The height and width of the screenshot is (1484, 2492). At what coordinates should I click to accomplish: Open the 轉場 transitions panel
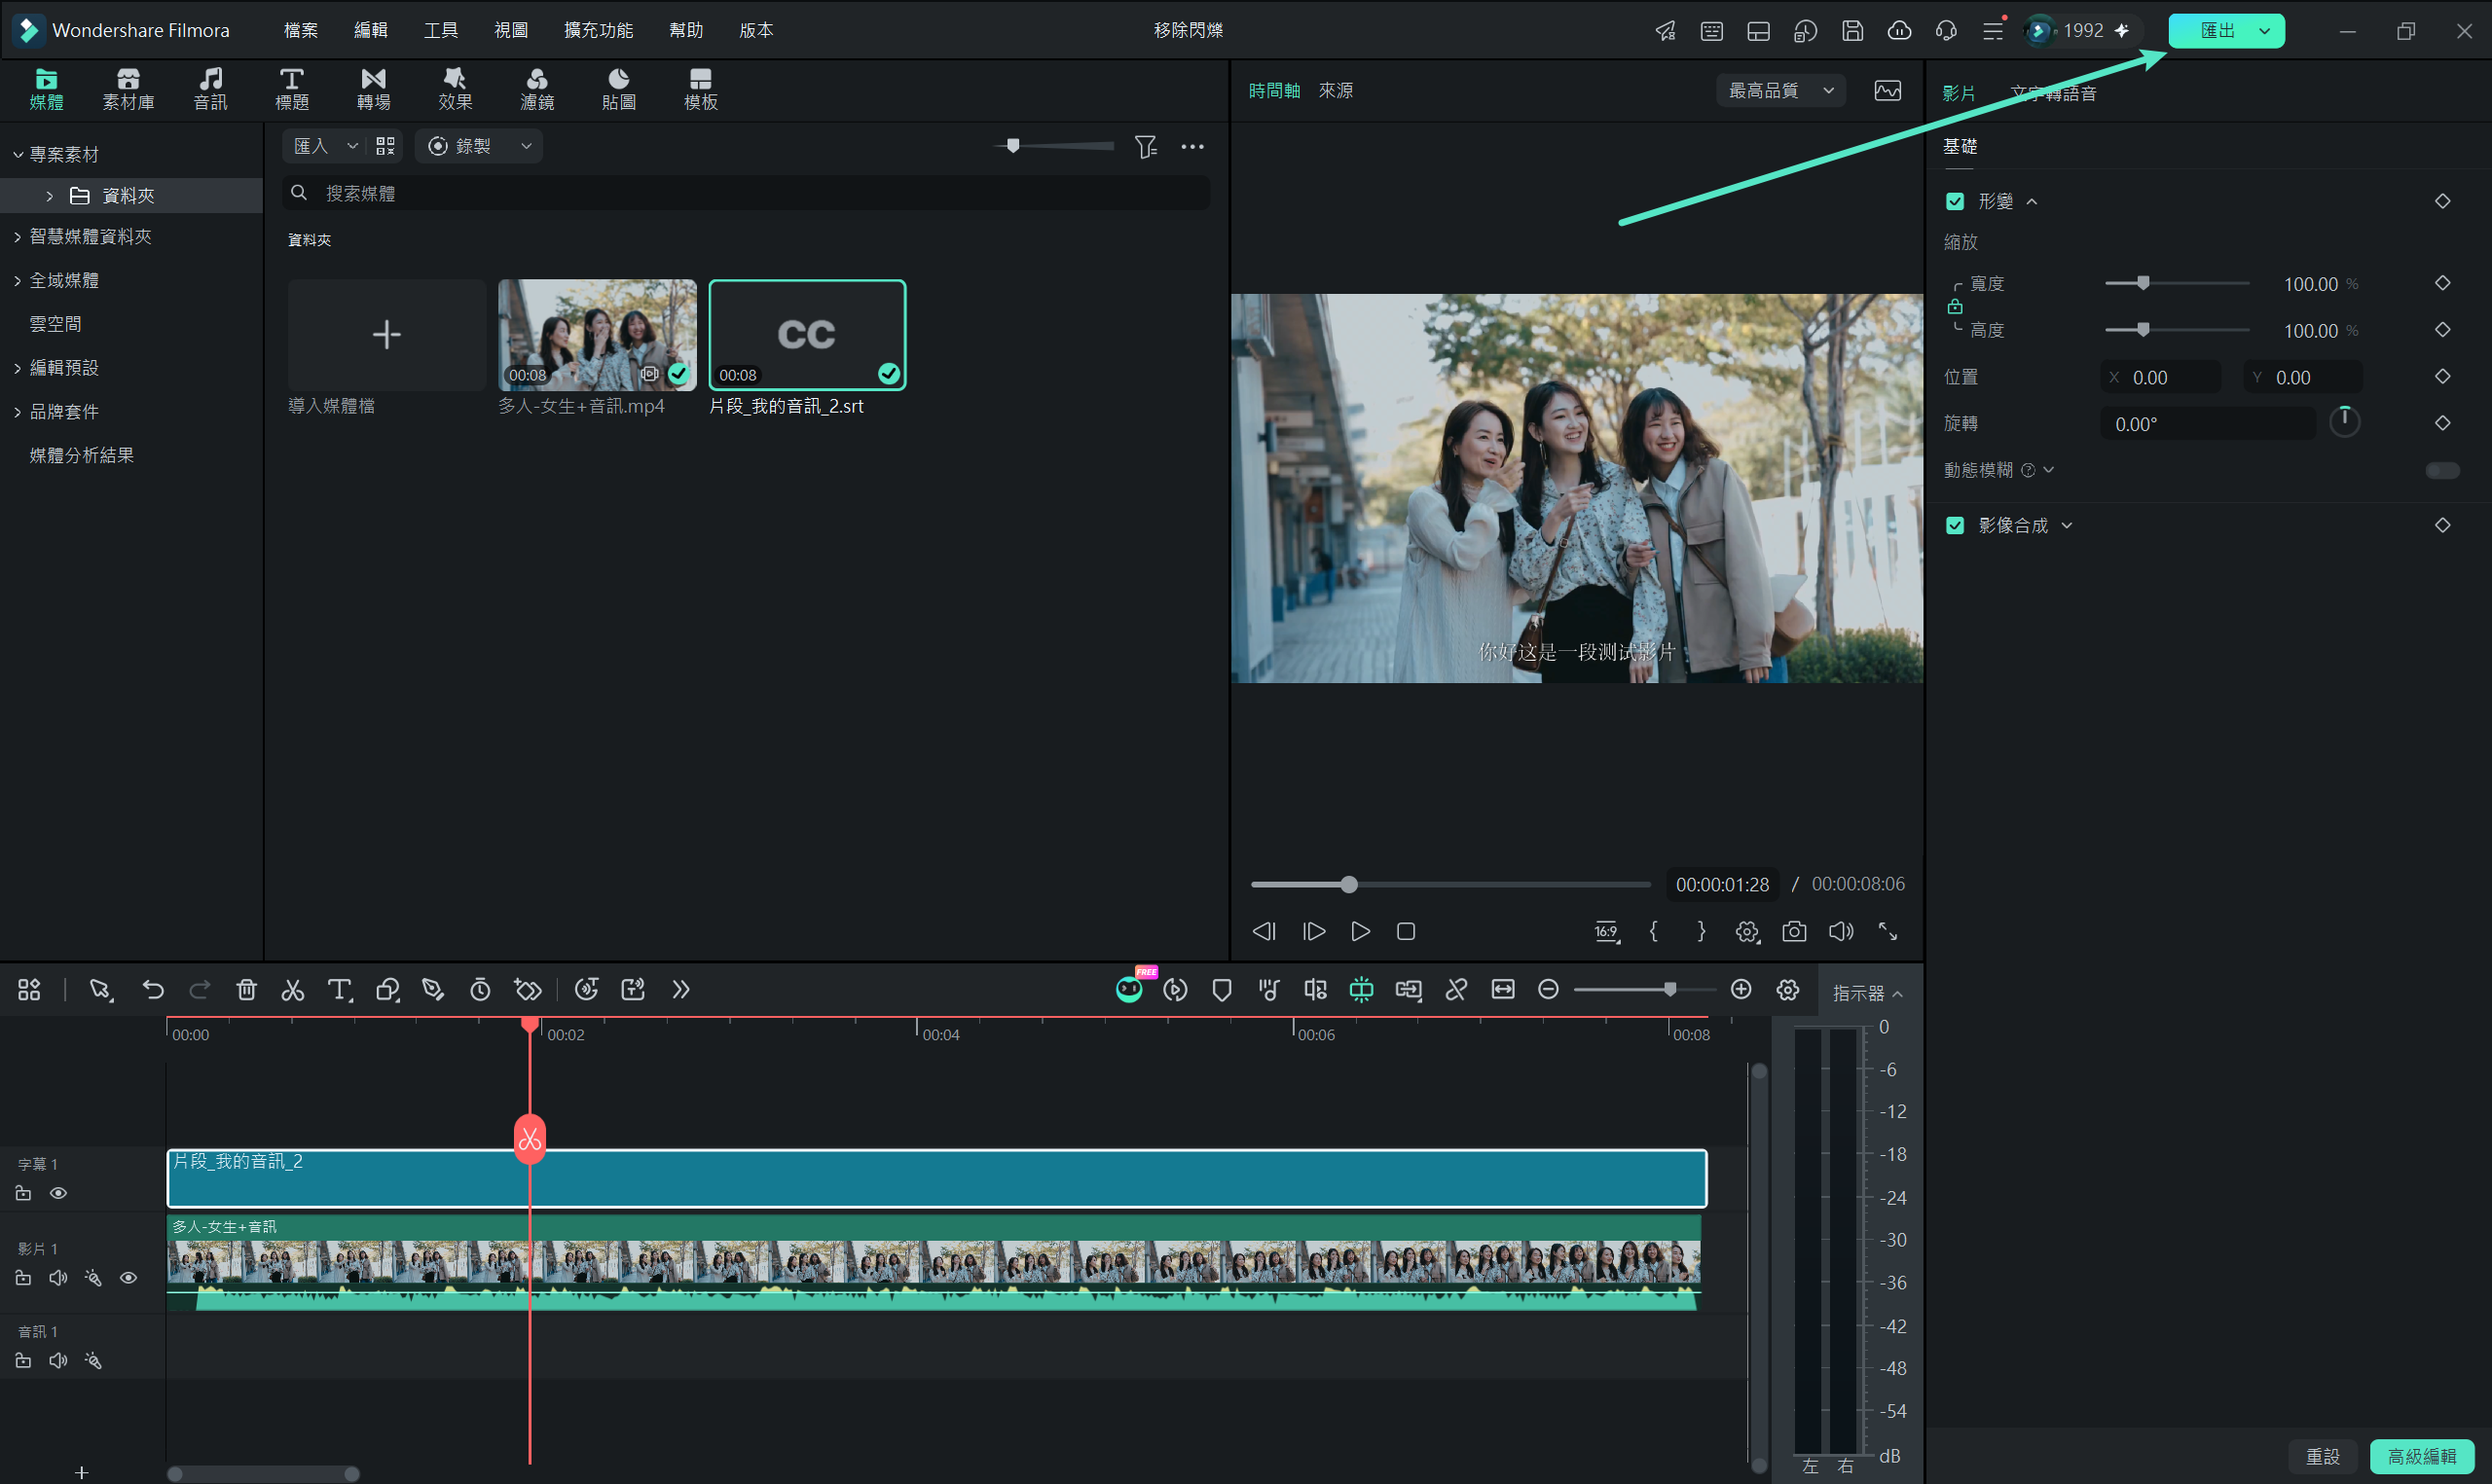(x=373, y=89)
